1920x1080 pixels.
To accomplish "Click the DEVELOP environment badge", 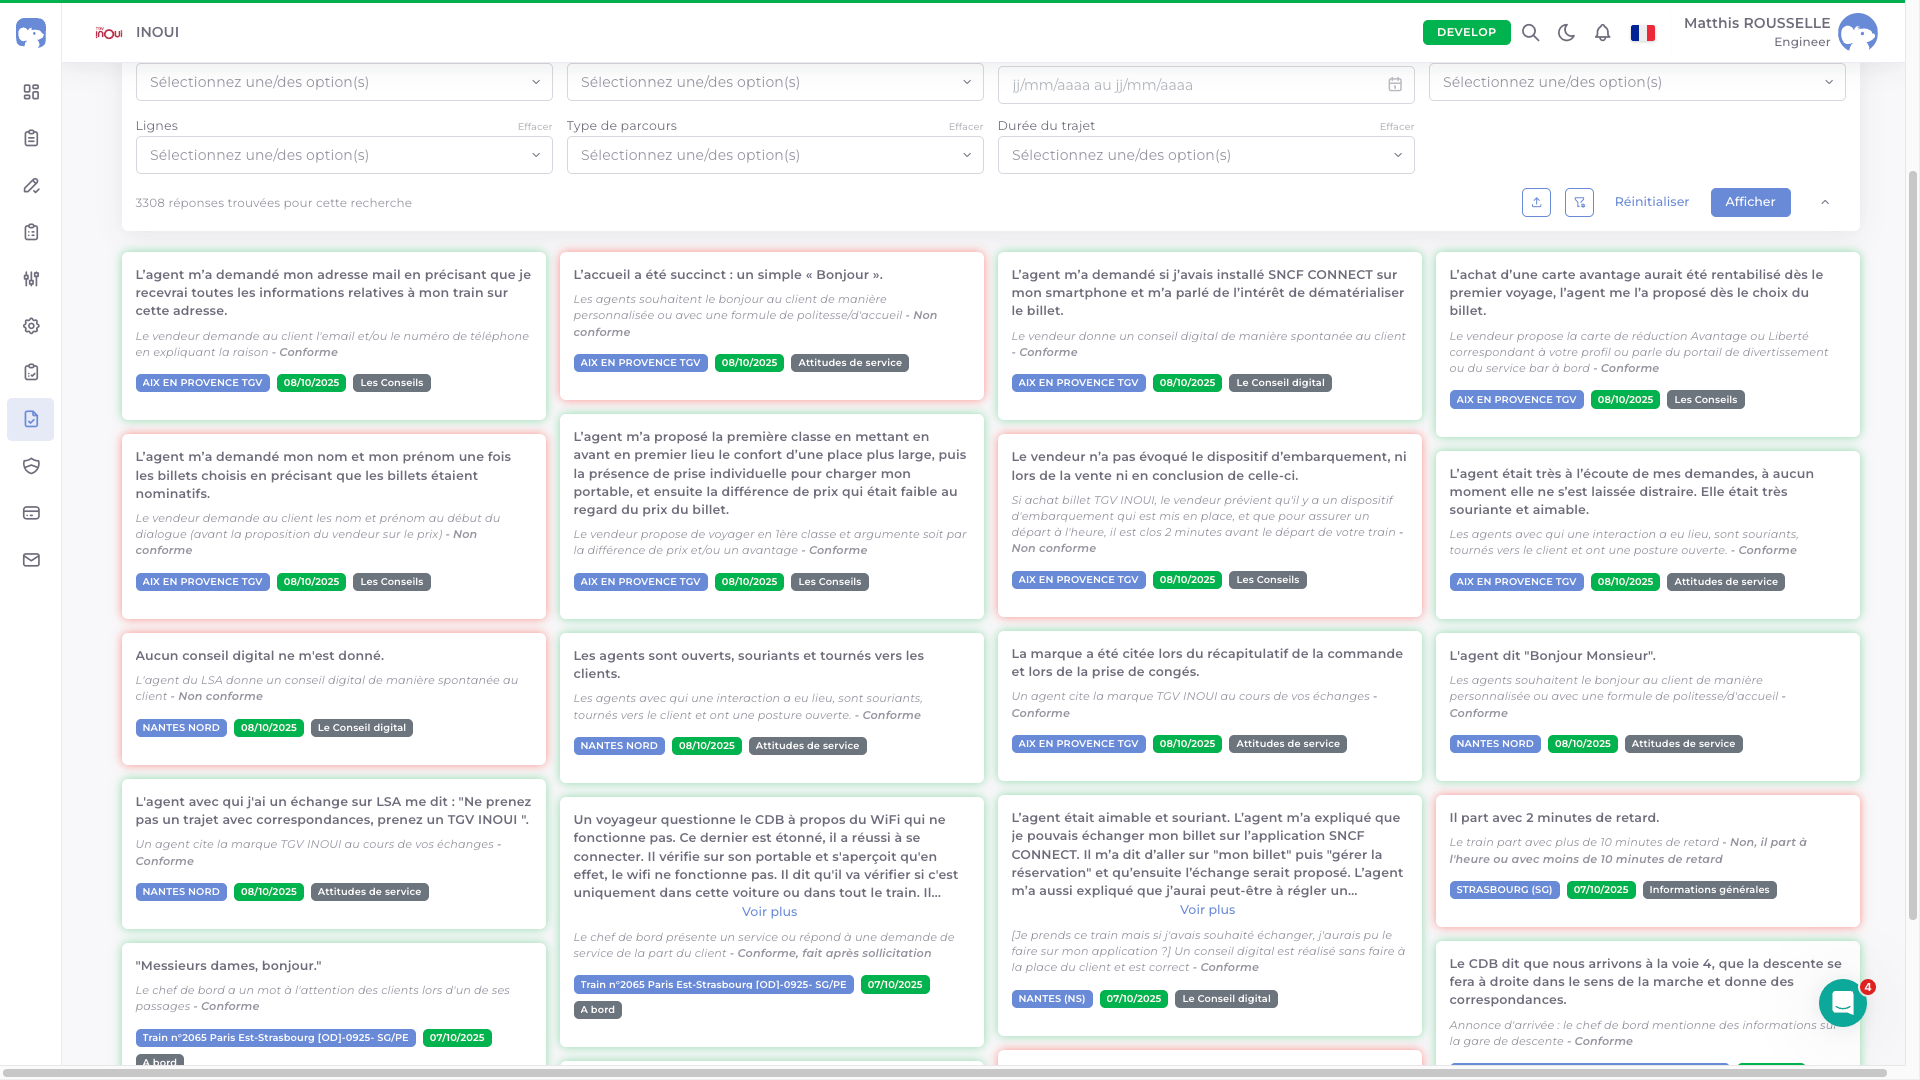I will pos(1466,32).
